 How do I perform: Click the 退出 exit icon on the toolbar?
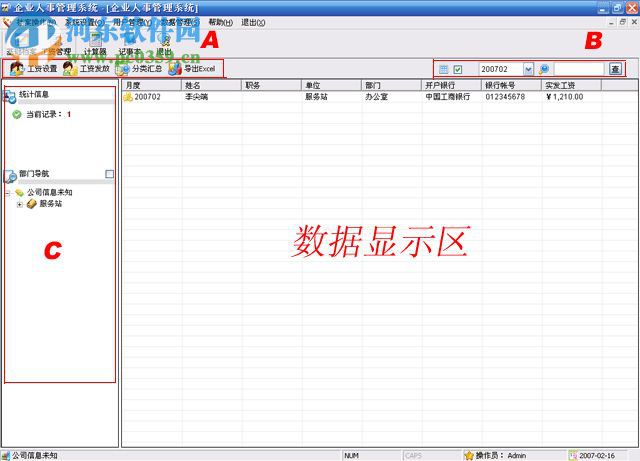[x=164, y=44]
